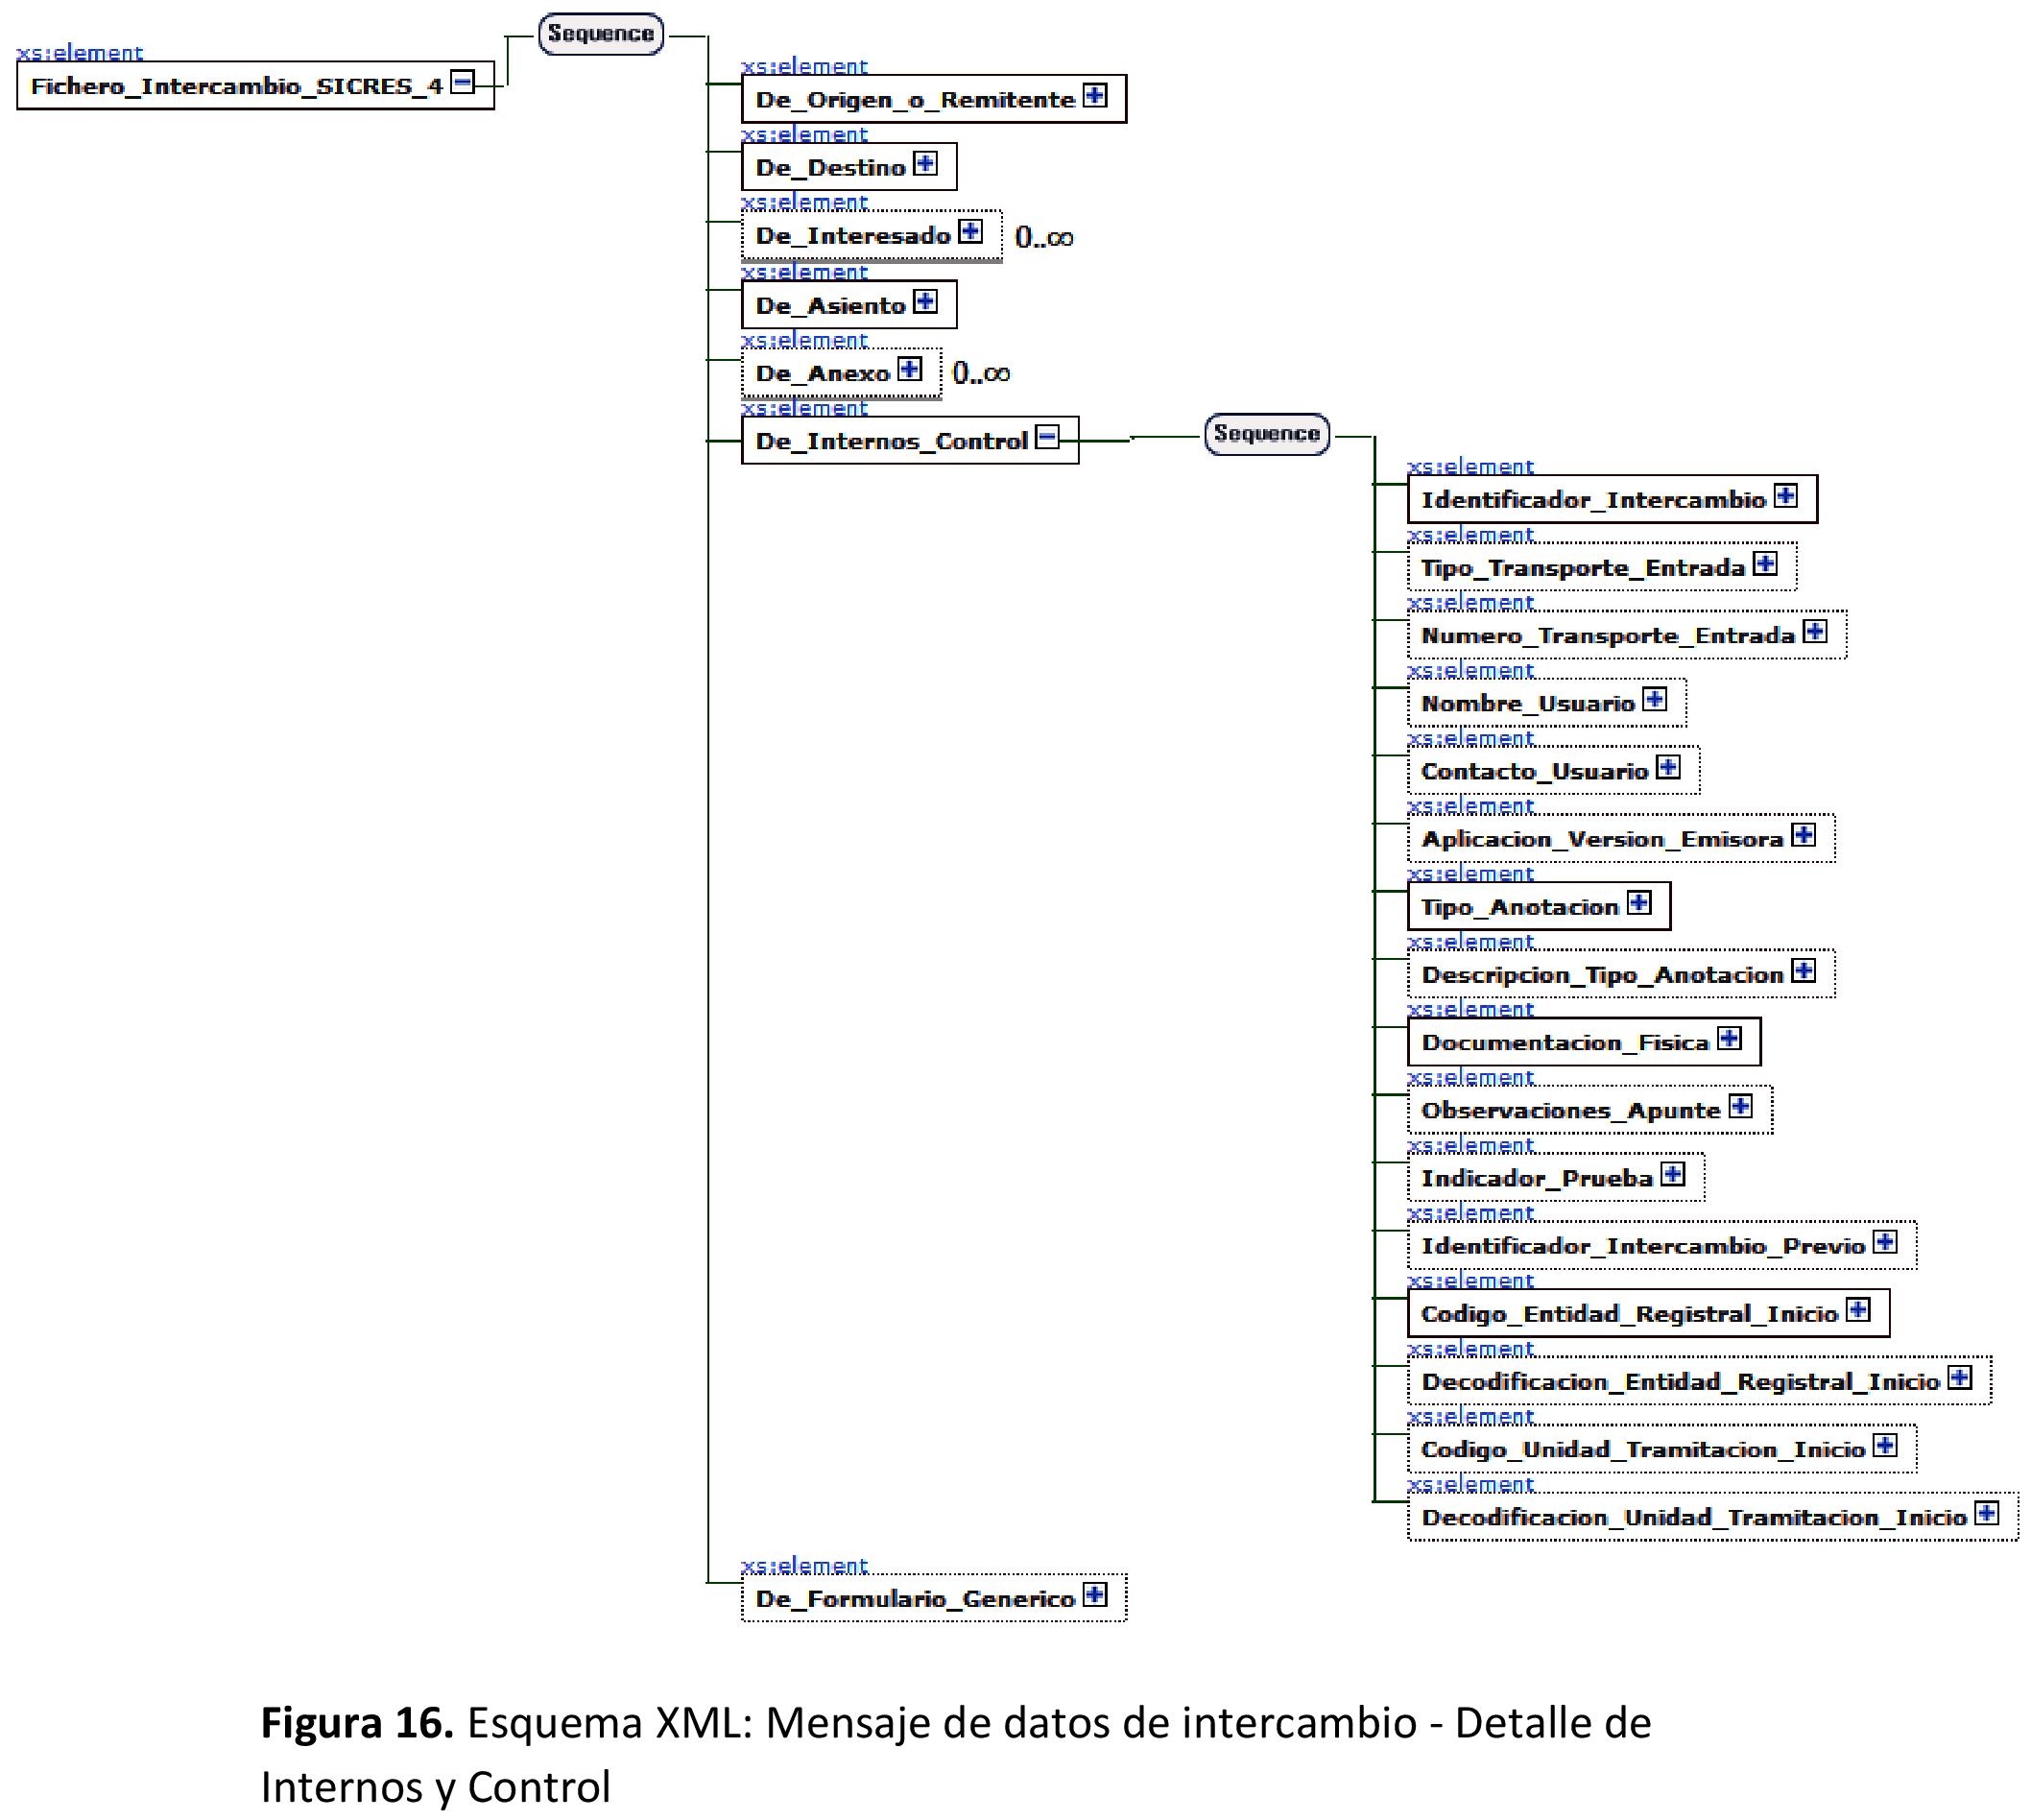
Task: Select the Codigo_Unidad_Tramitacion_Inicio label
Action: (x=1644, y=1452)
